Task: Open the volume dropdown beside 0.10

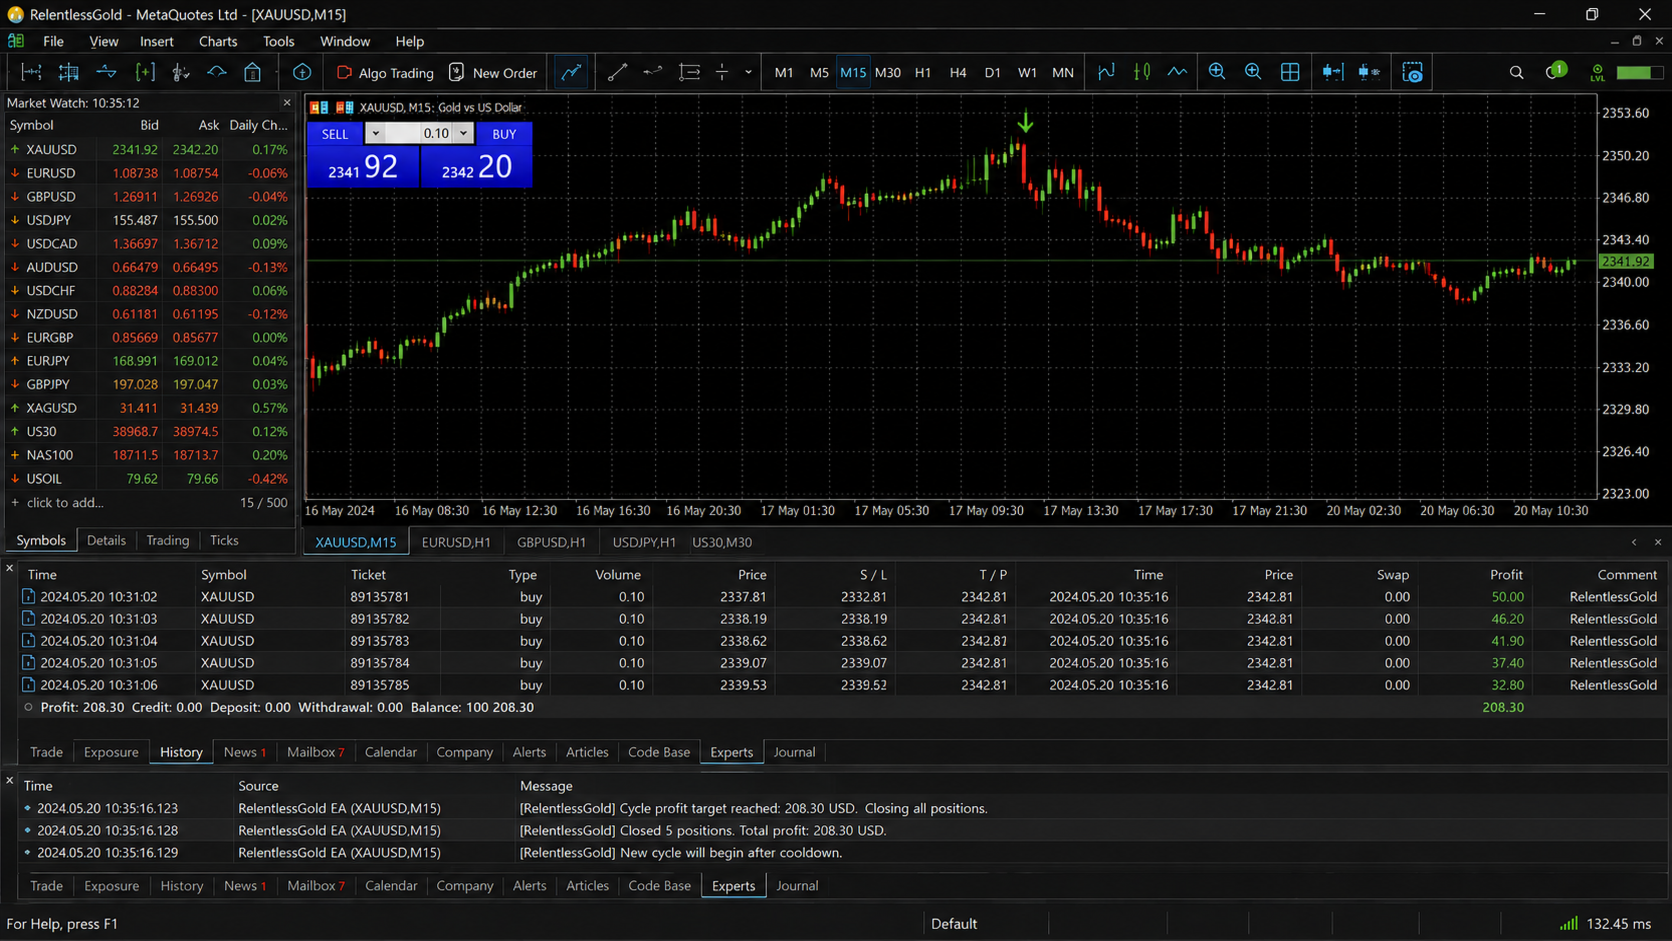Action: pyautogui.click(x=463, y=133)
